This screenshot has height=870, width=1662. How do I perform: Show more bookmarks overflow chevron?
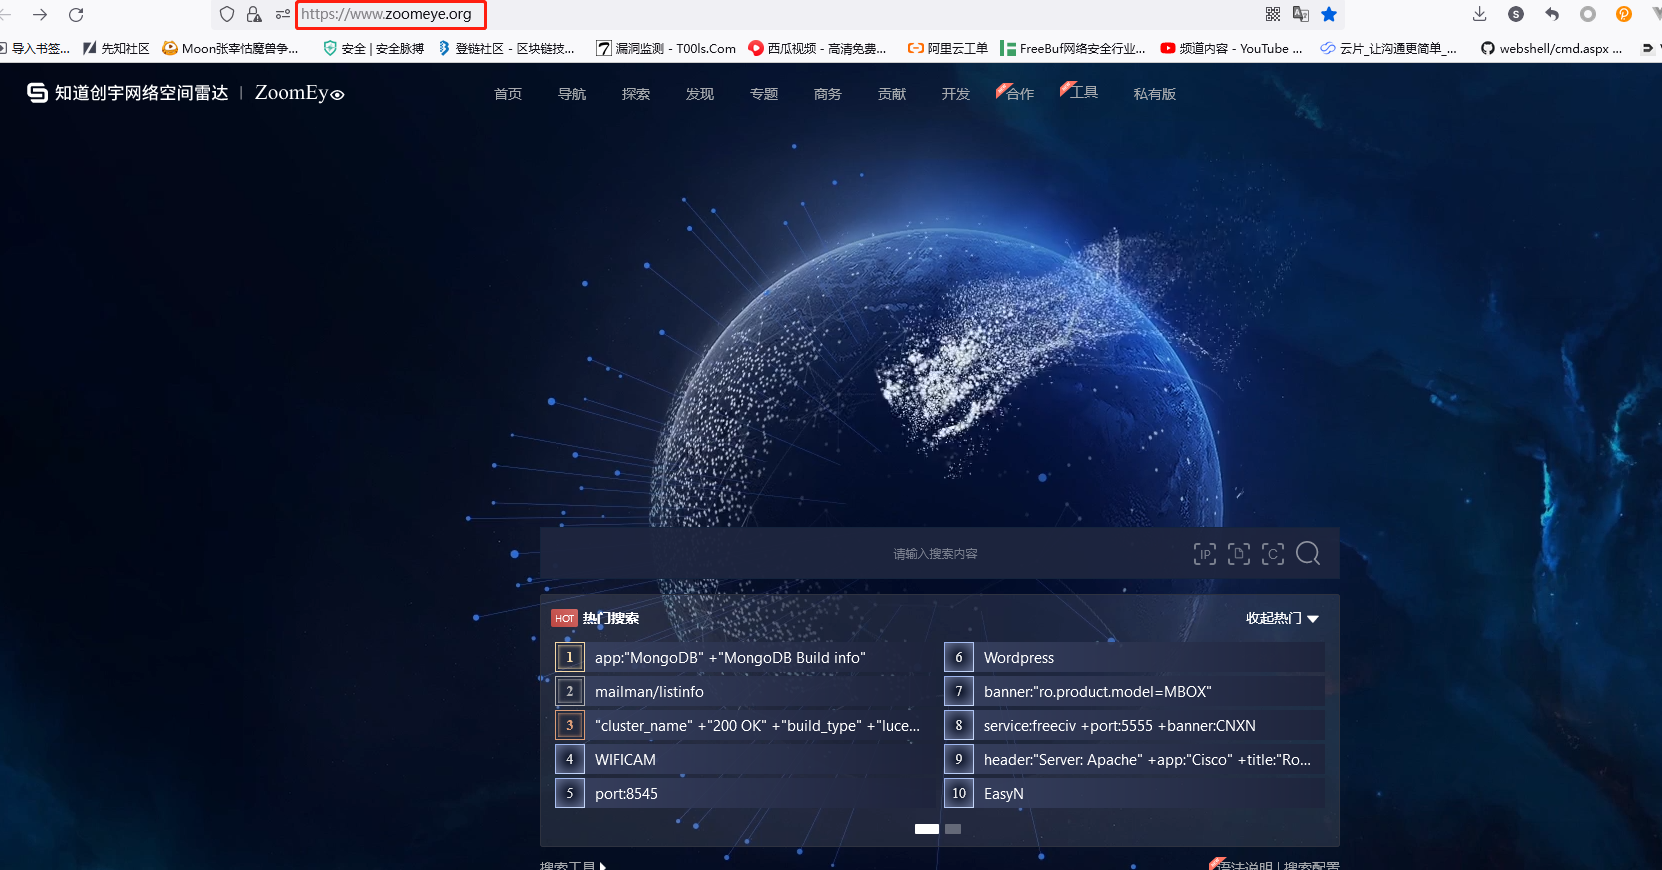click(x=1647, y=48)
